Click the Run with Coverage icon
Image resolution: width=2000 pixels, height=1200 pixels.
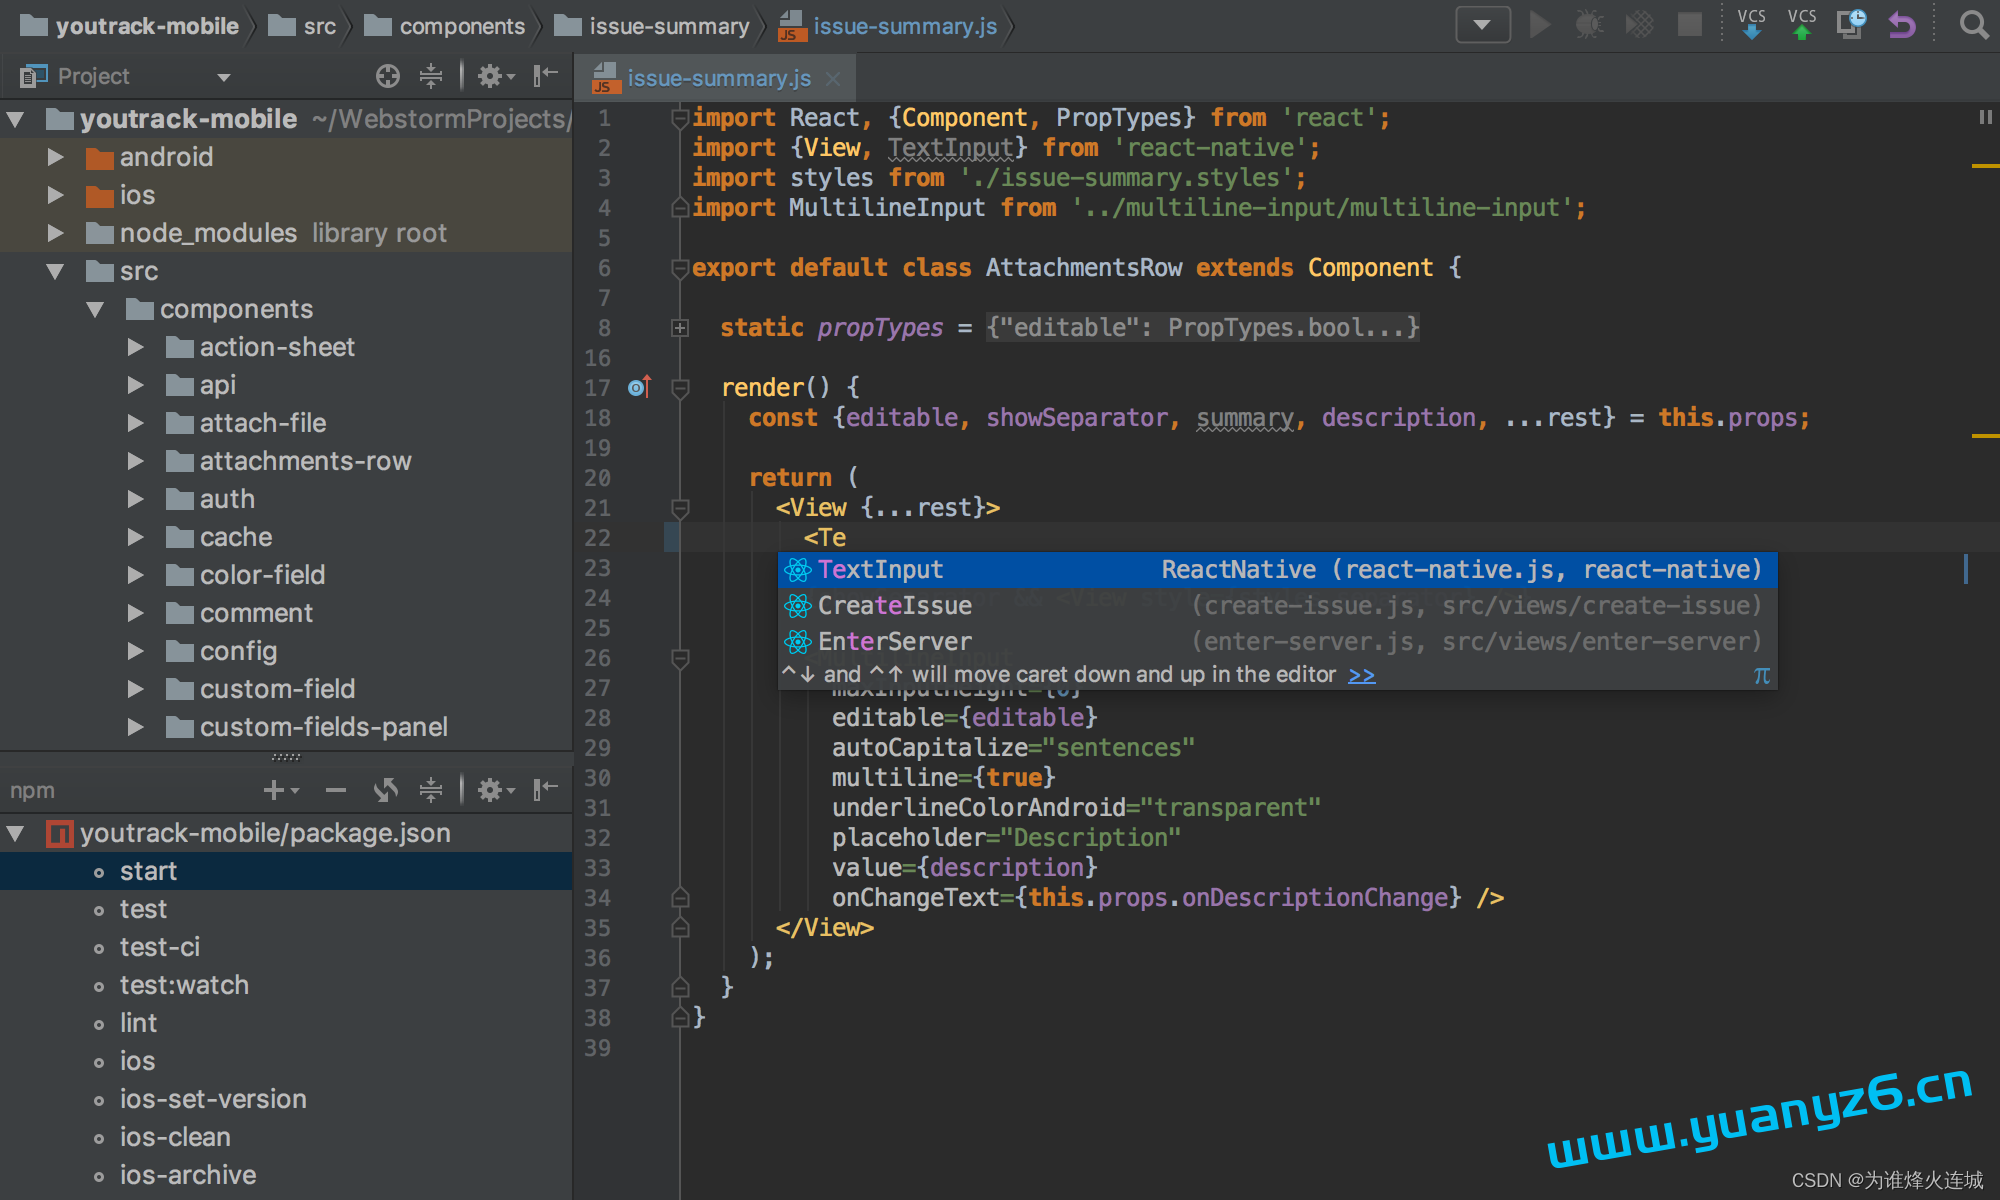(x=1639, y=24)
